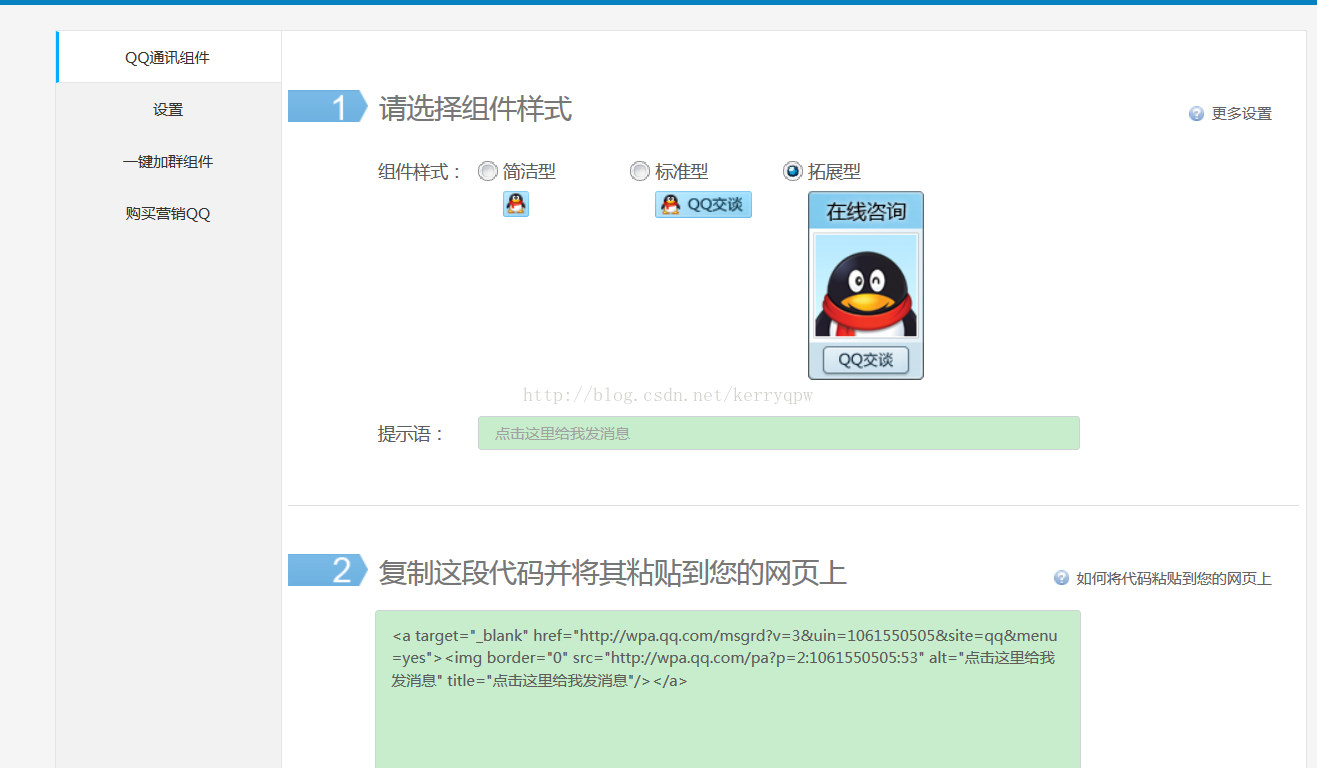The image size is (1317, 768).
Task: Click the QQ交谈 standard style preview
Action: point(703,204)
